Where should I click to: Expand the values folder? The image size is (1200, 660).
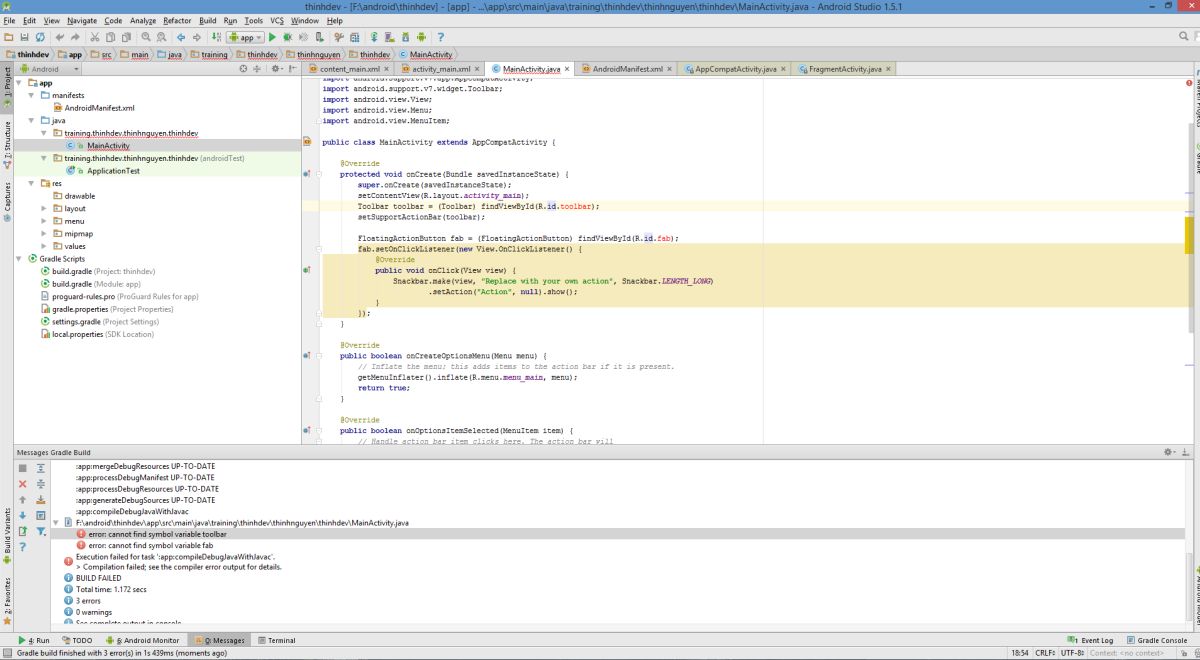[x=44, y=246]
